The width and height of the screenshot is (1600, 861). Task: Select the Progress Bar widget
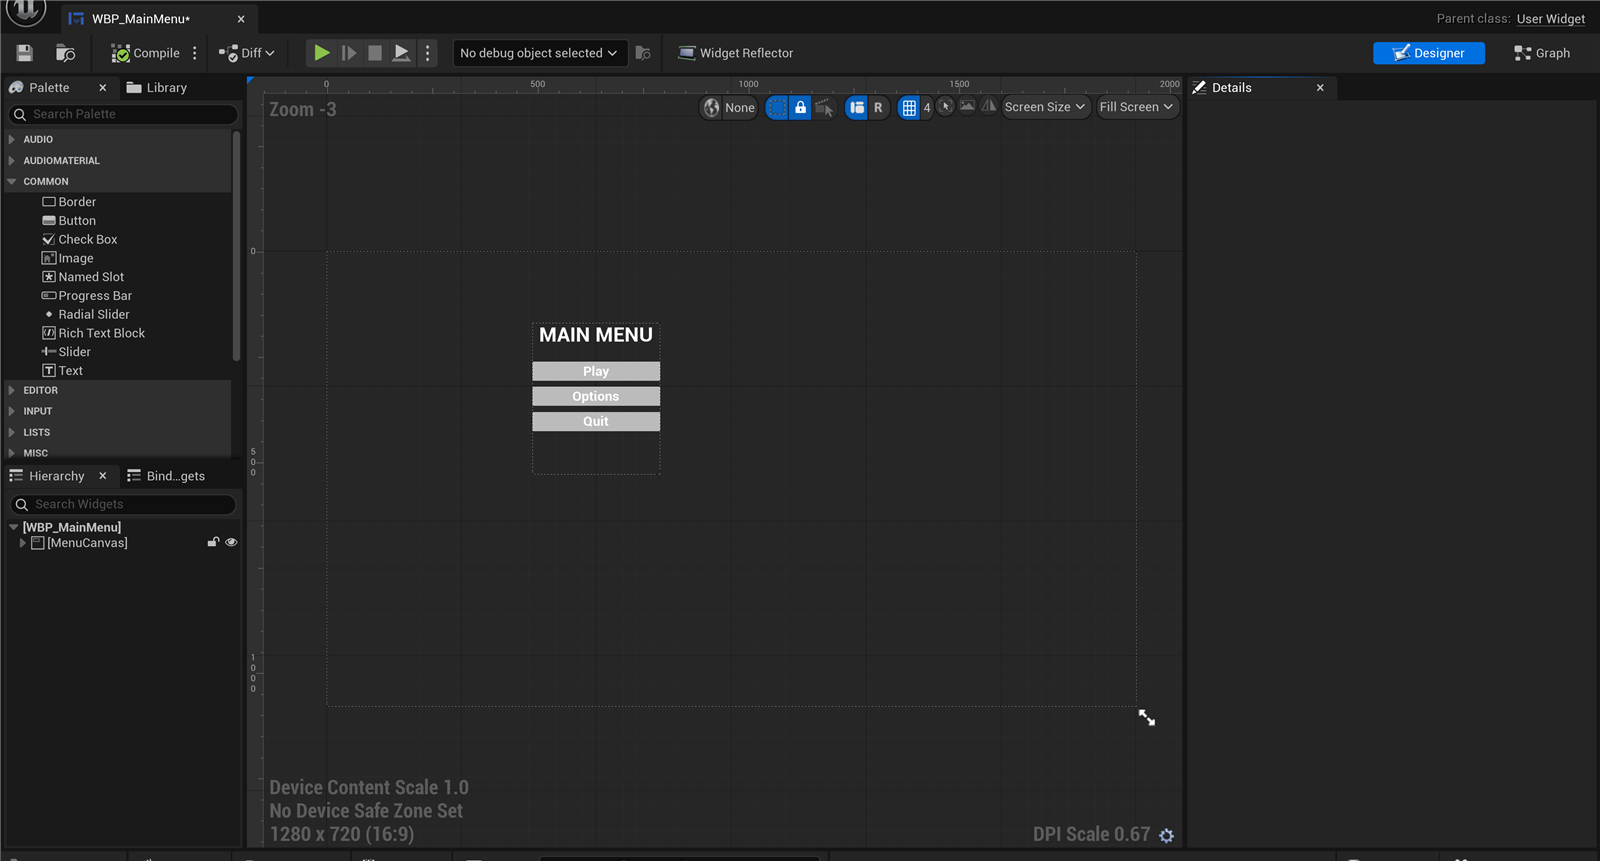(x=87, y=296)
